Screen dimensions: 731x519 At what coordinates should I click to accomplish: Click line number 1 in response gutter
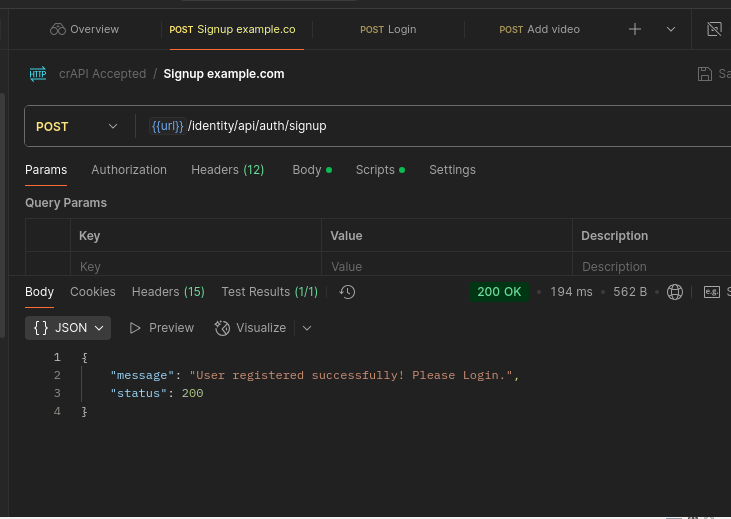[x=57, y=358]
